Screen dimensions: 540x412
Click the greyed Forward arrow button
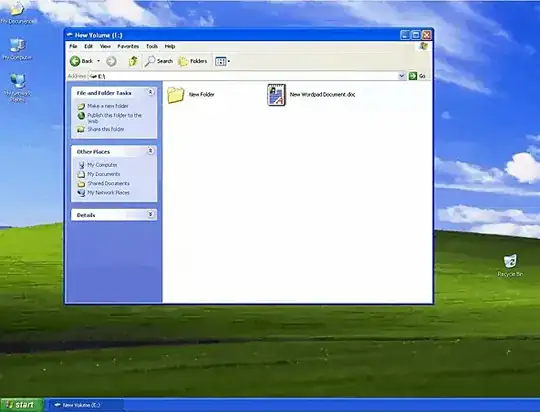111,61
